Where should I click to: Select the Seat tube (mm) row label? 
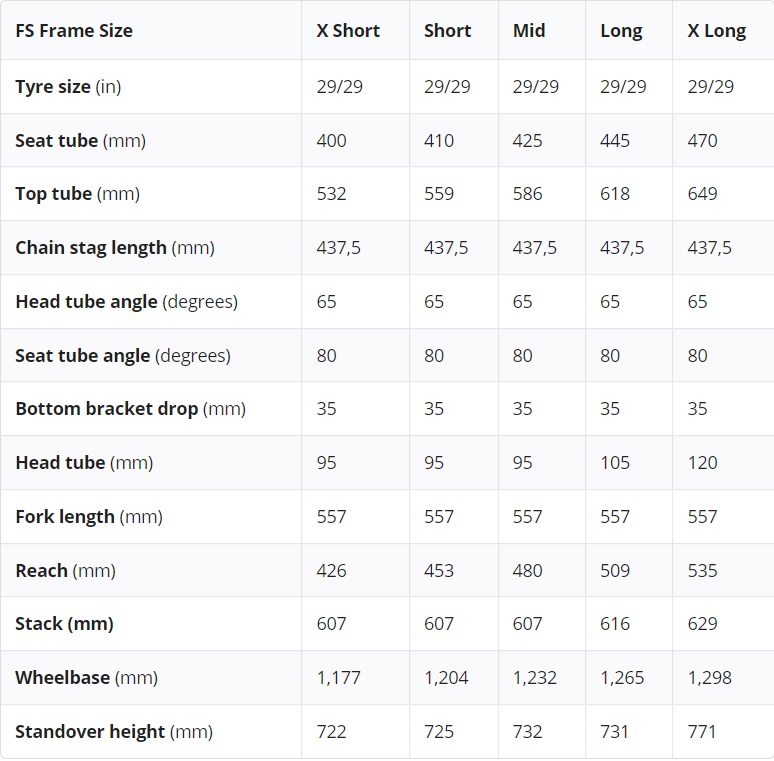80,141
